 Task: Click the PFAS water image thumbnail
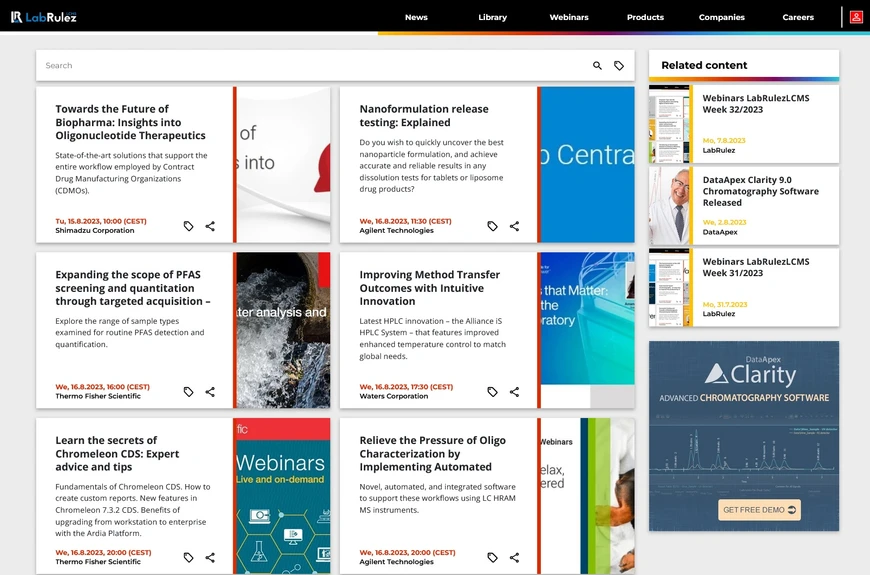[x=283, y=330]
